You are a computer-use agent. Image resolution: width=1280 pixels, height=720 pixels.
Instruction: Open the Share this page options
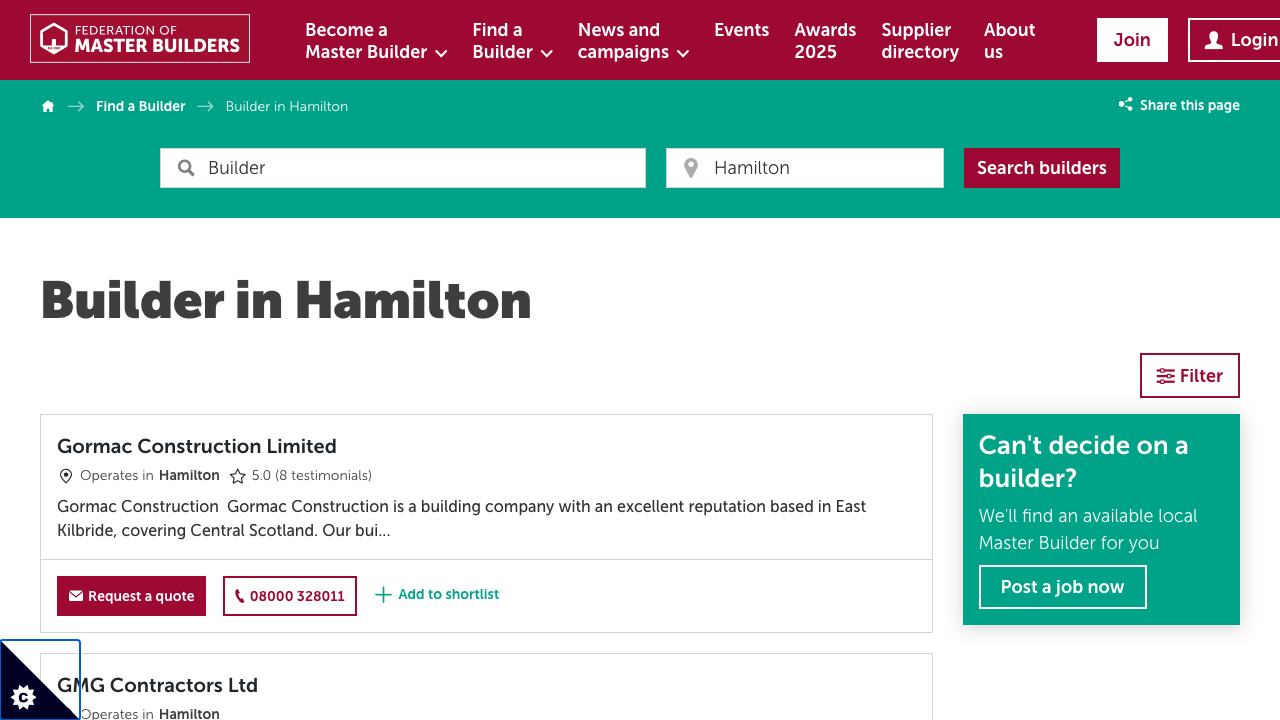1178,105
